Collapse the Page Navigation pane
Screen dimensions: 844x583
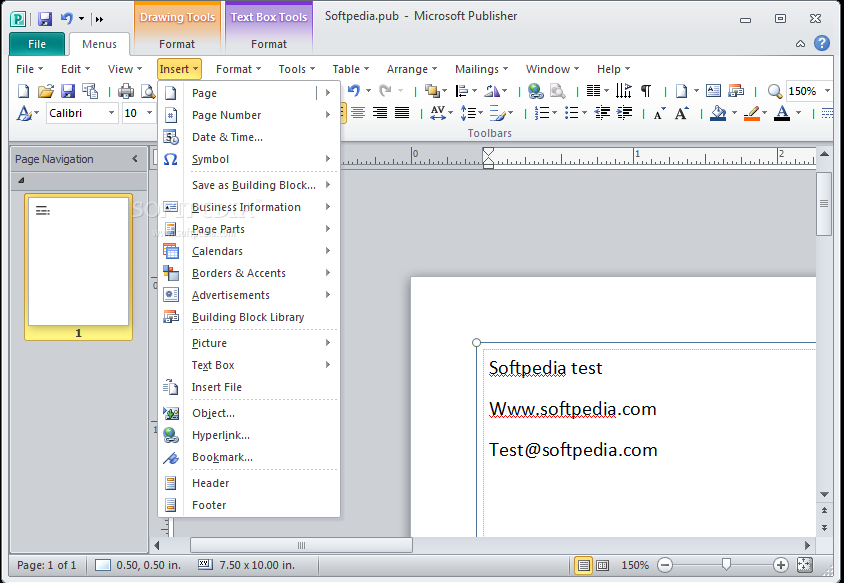(135, 159)
